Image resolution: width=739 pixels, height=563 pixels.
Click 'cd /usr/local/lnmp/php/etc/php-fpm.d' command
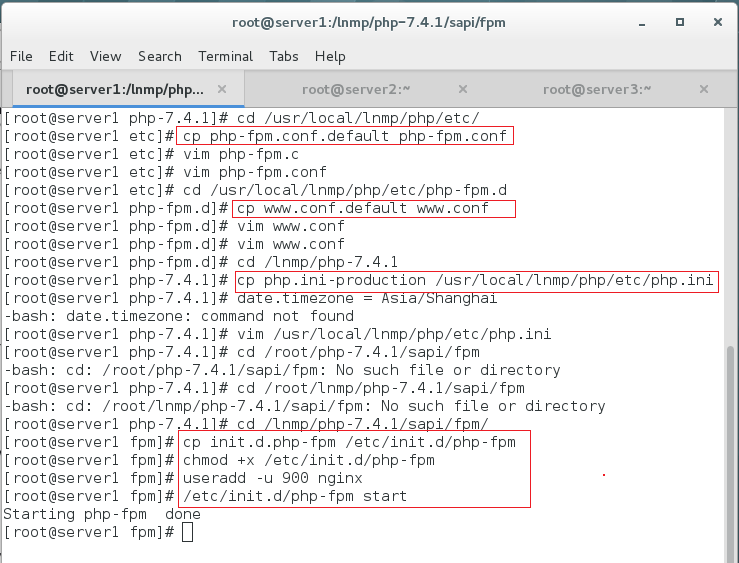tap(345, 190)
